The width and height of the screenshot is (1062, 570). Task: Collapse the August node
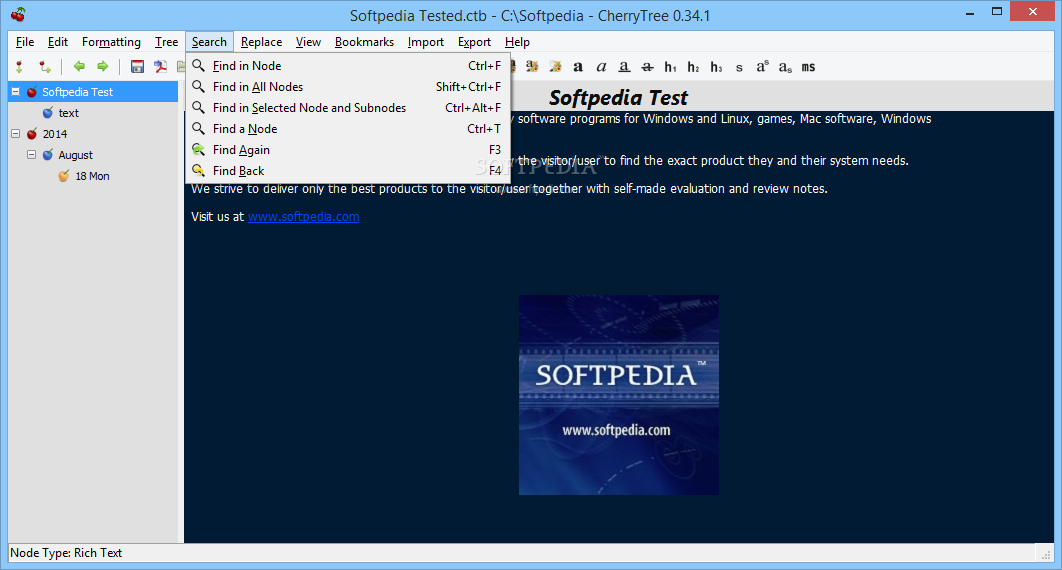tap(31, 154)
